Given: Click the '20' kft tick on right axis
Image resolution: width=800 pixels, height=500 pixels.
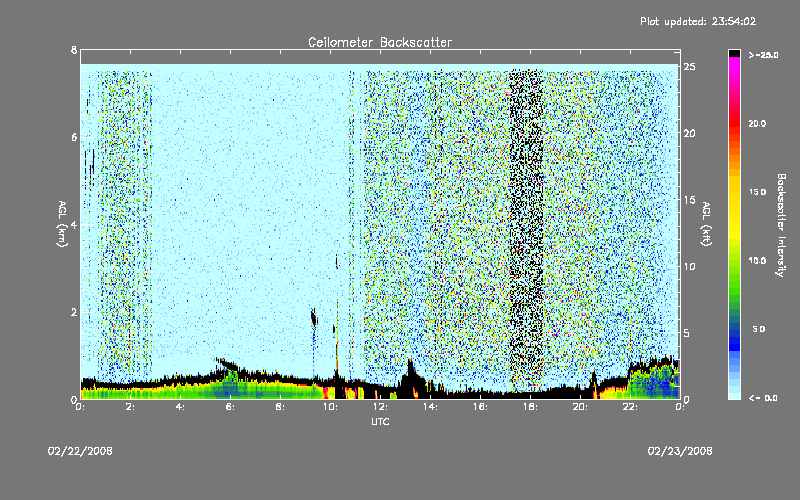Looking at the screenshot, I should click(690, 133).
